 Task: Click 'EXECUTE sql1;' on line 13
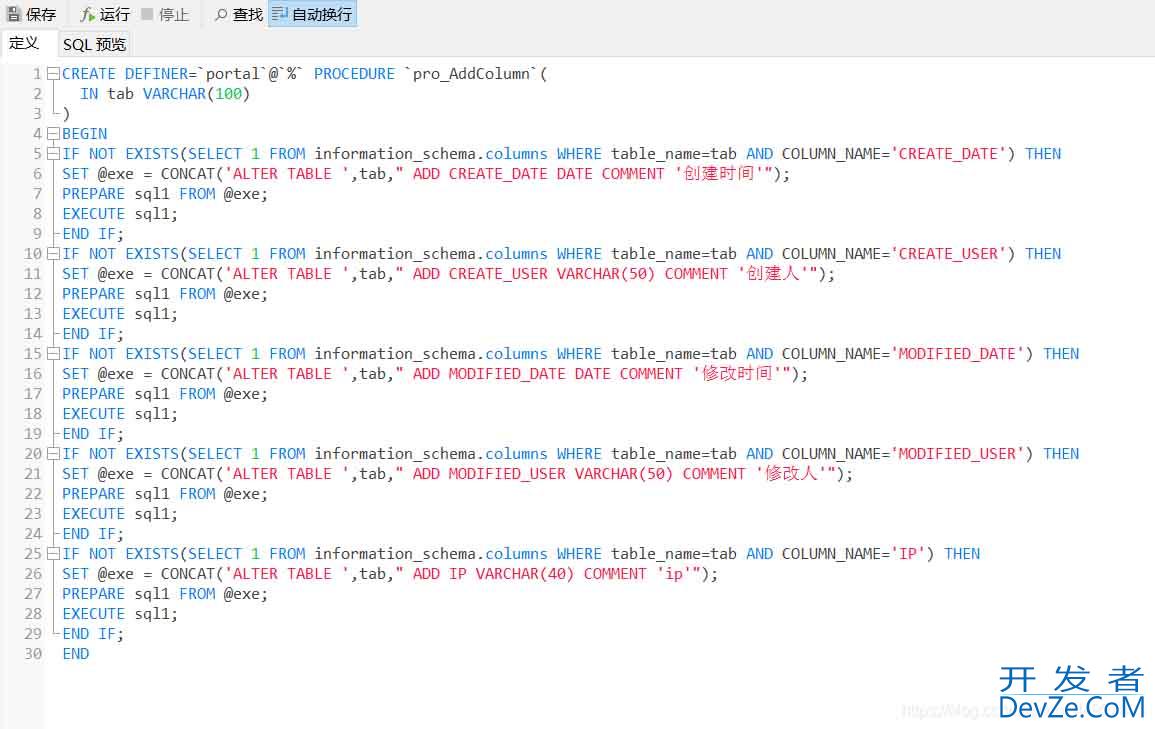pyautogui.click(x=120, y=314)
